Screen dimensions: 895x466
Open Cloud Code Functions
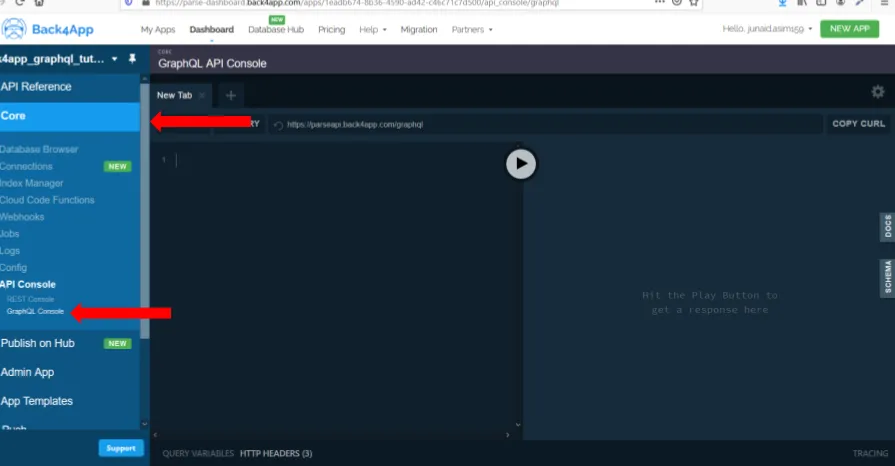pyautogui.click(x=47, y=200)
